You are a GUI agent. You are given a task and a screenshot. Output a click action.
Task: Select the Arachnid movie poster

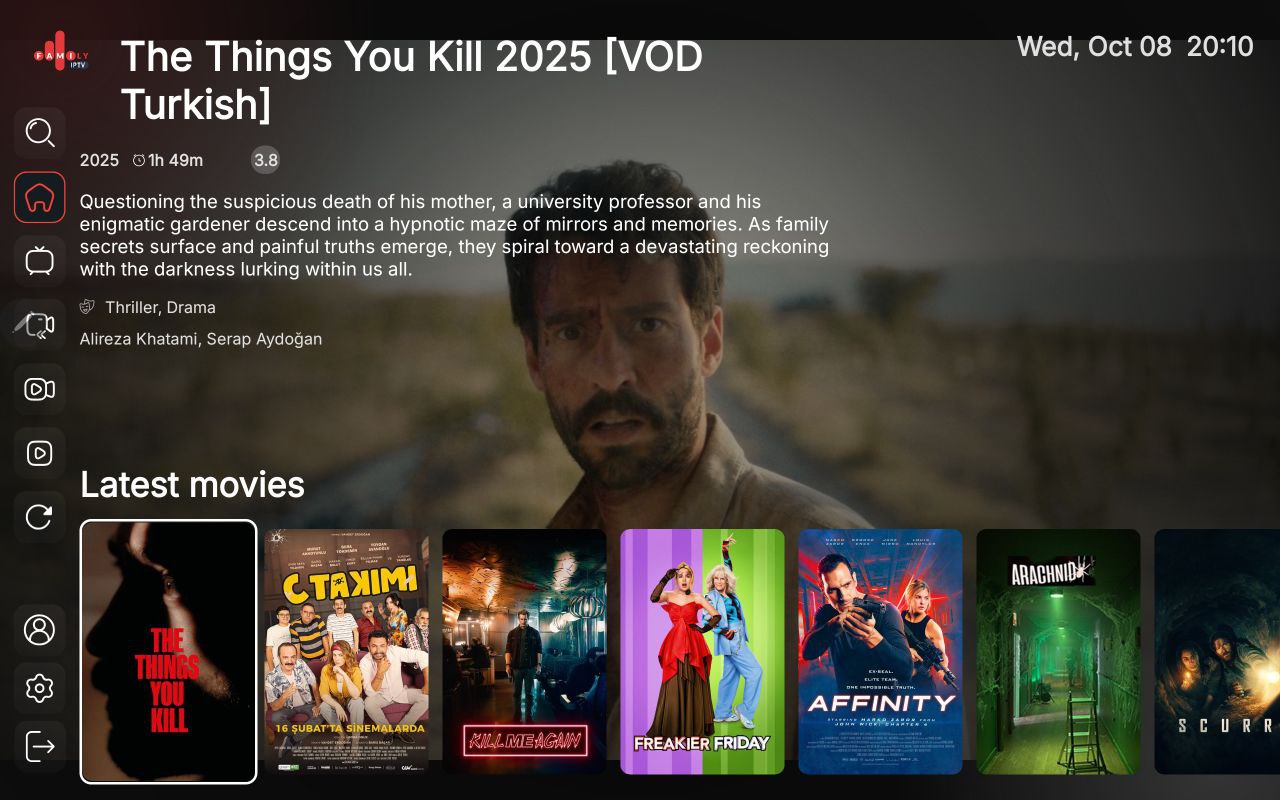click(1059, 652)
